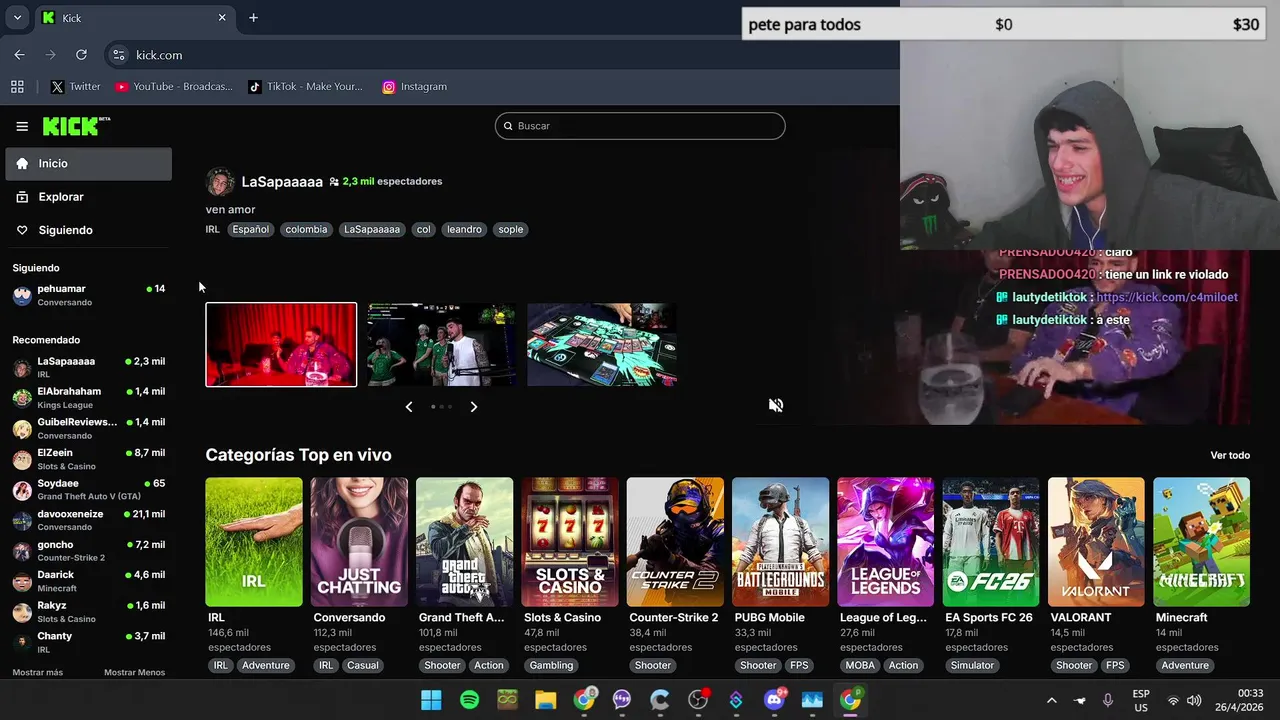Open the Inicio sidebar item
1280x720 pixels.
[89, 164]
